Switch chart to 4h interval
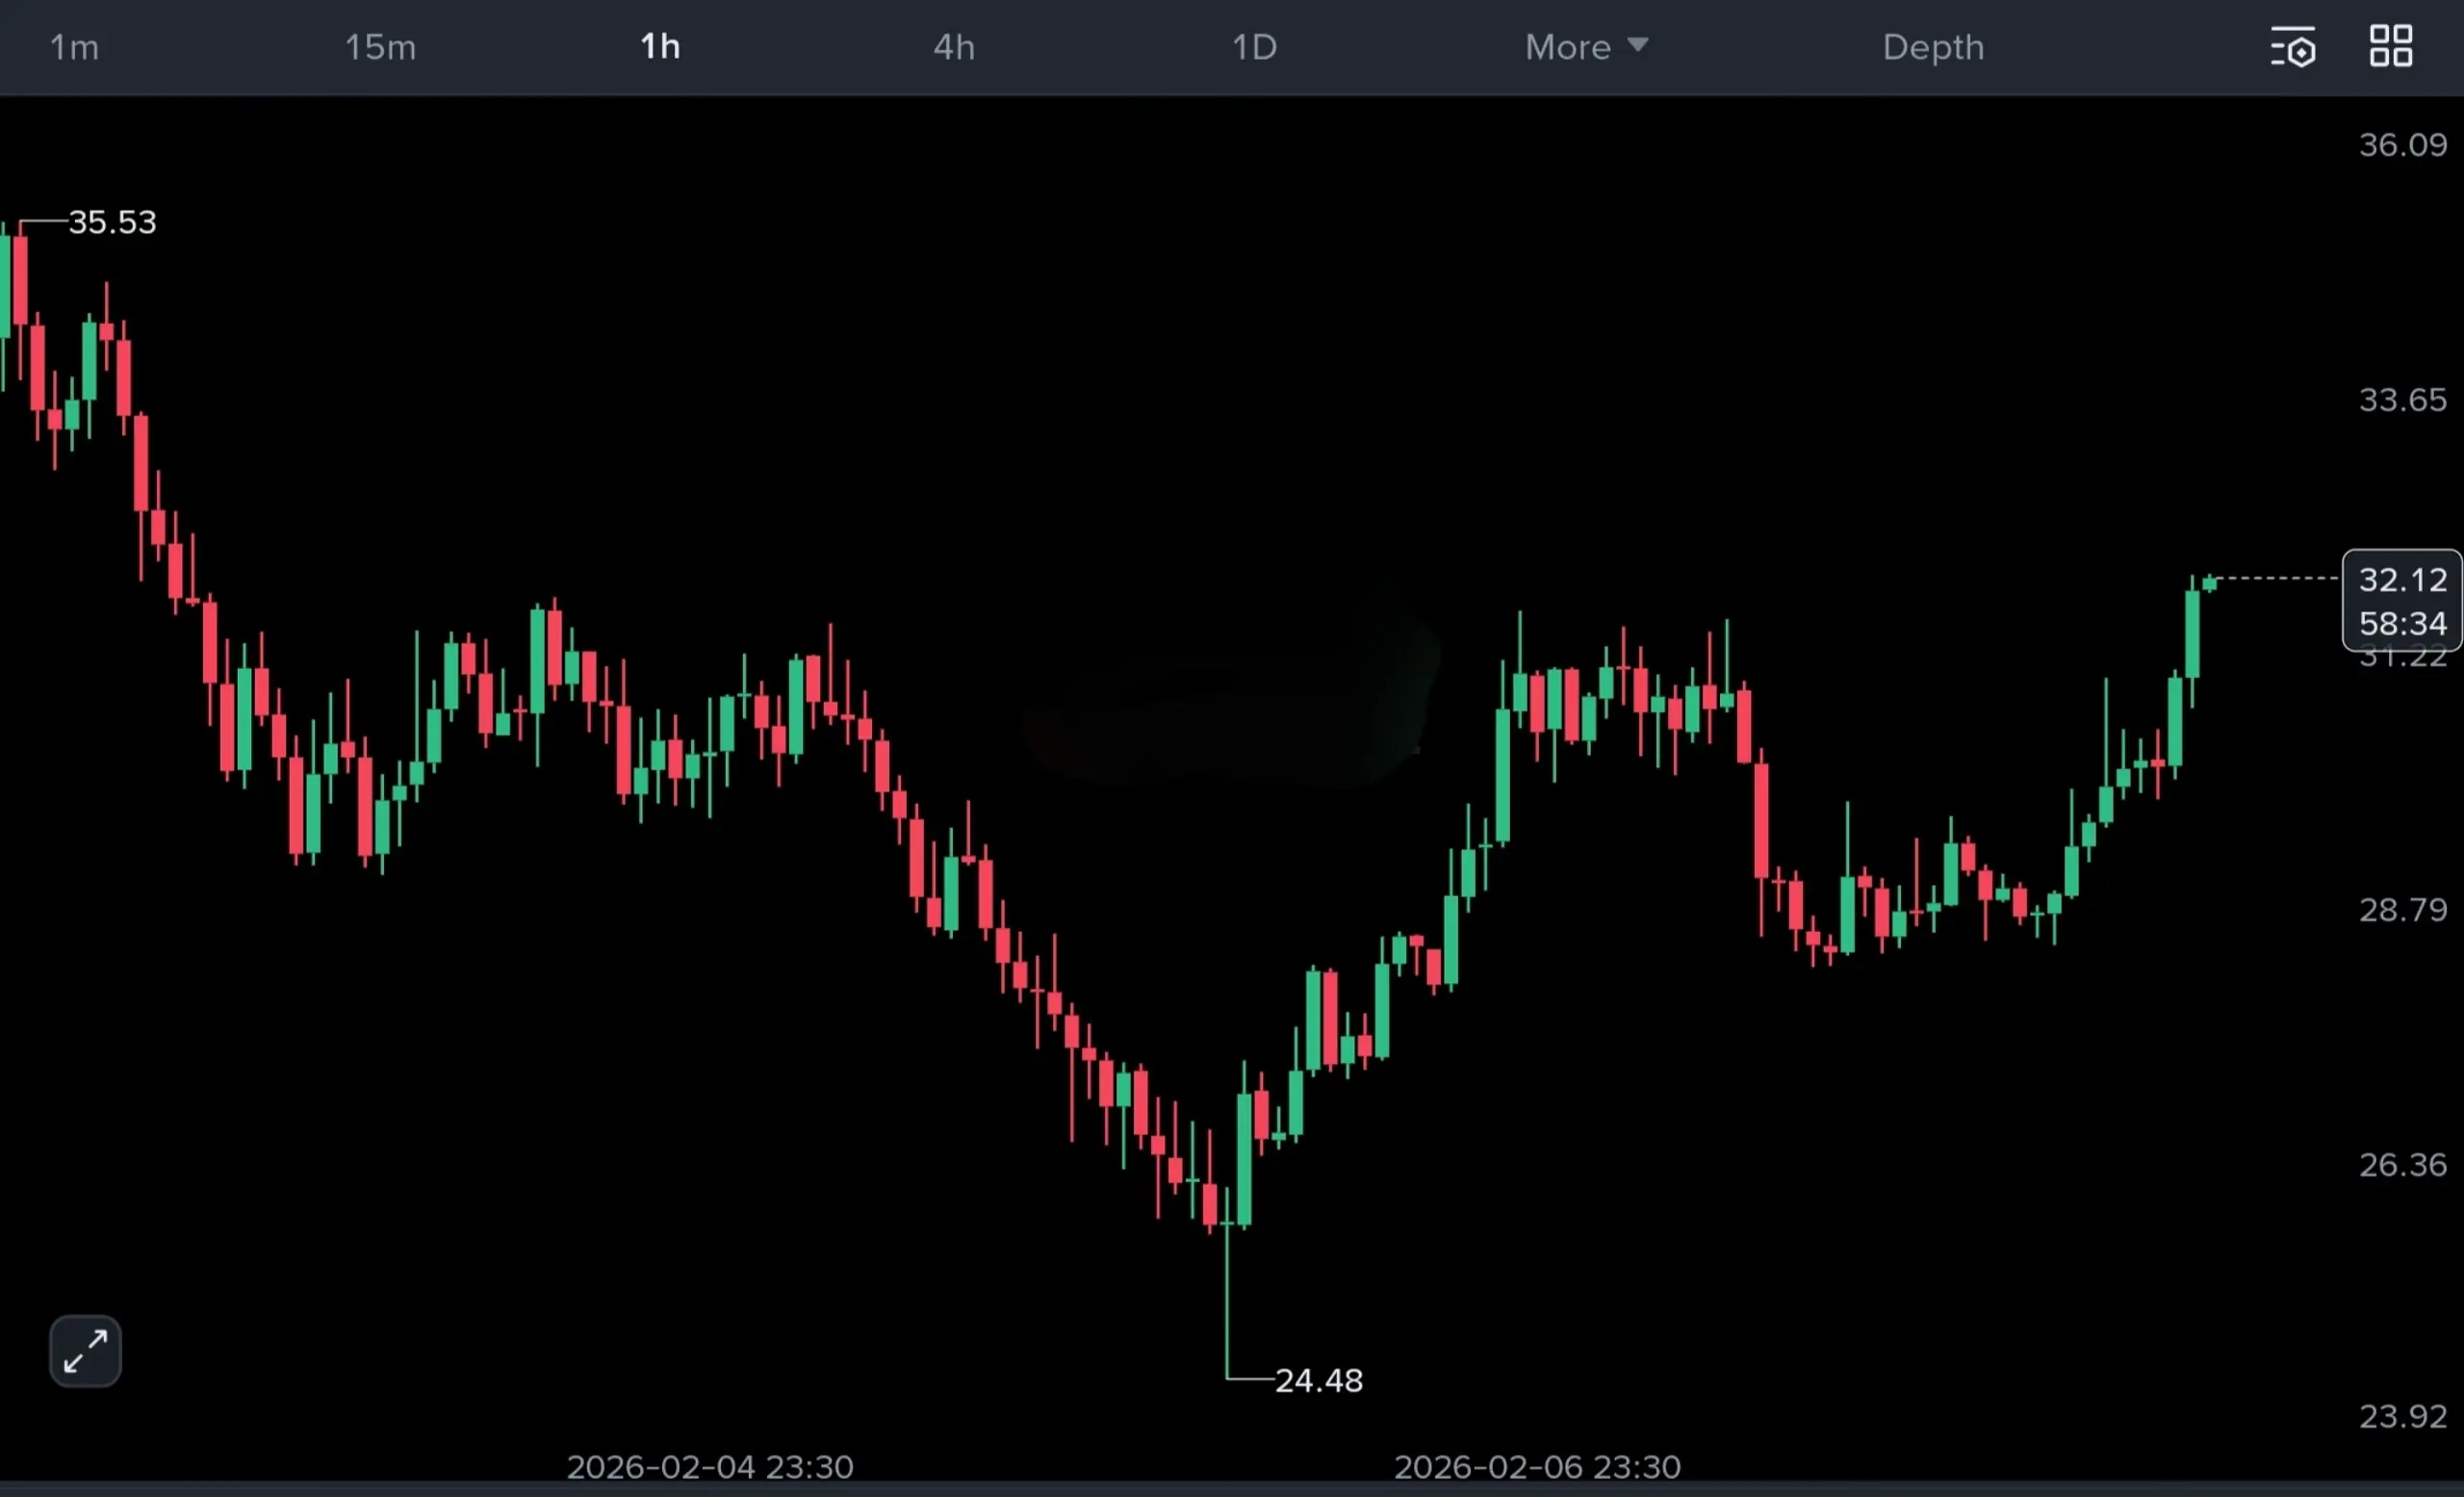Screen dimensions: 2464x1497 click(x=953, y=47)
